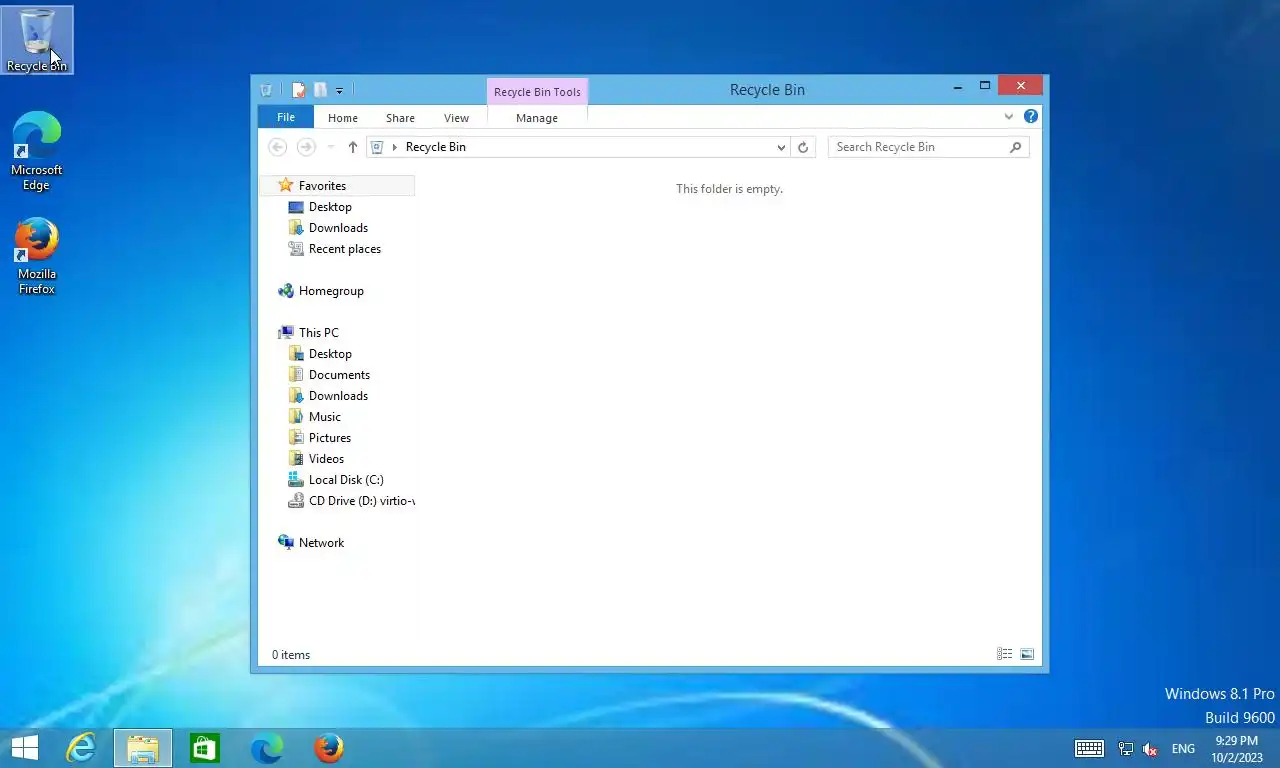Open the Windows Start button
Viewport: 1280px width, 768px height.
pyautogui.click(x=24, y=748)
